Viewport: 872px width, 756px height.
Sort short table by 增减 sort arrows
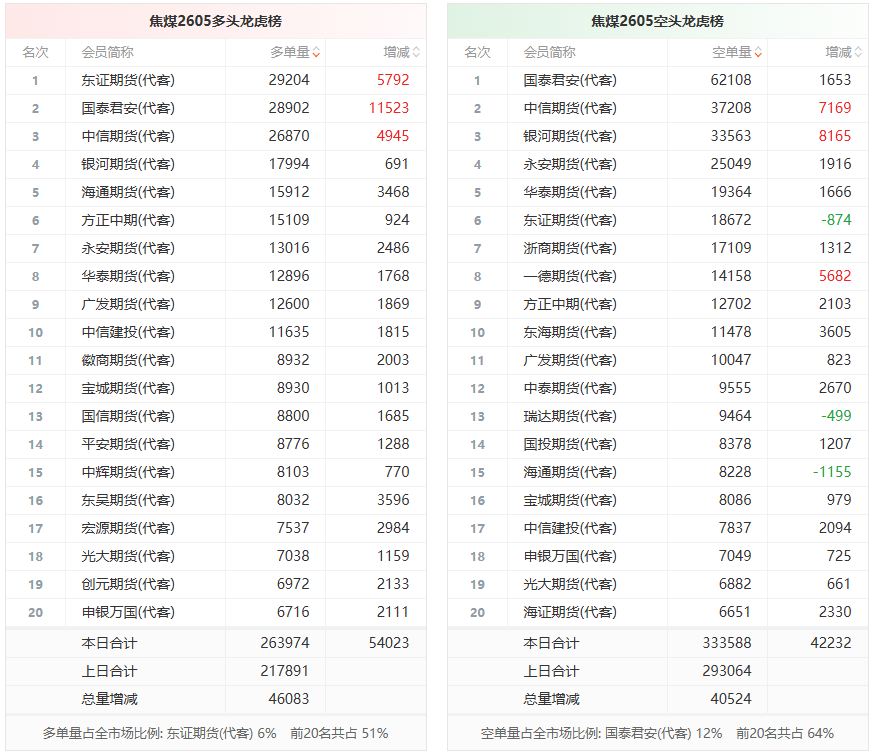pos(858,53)
